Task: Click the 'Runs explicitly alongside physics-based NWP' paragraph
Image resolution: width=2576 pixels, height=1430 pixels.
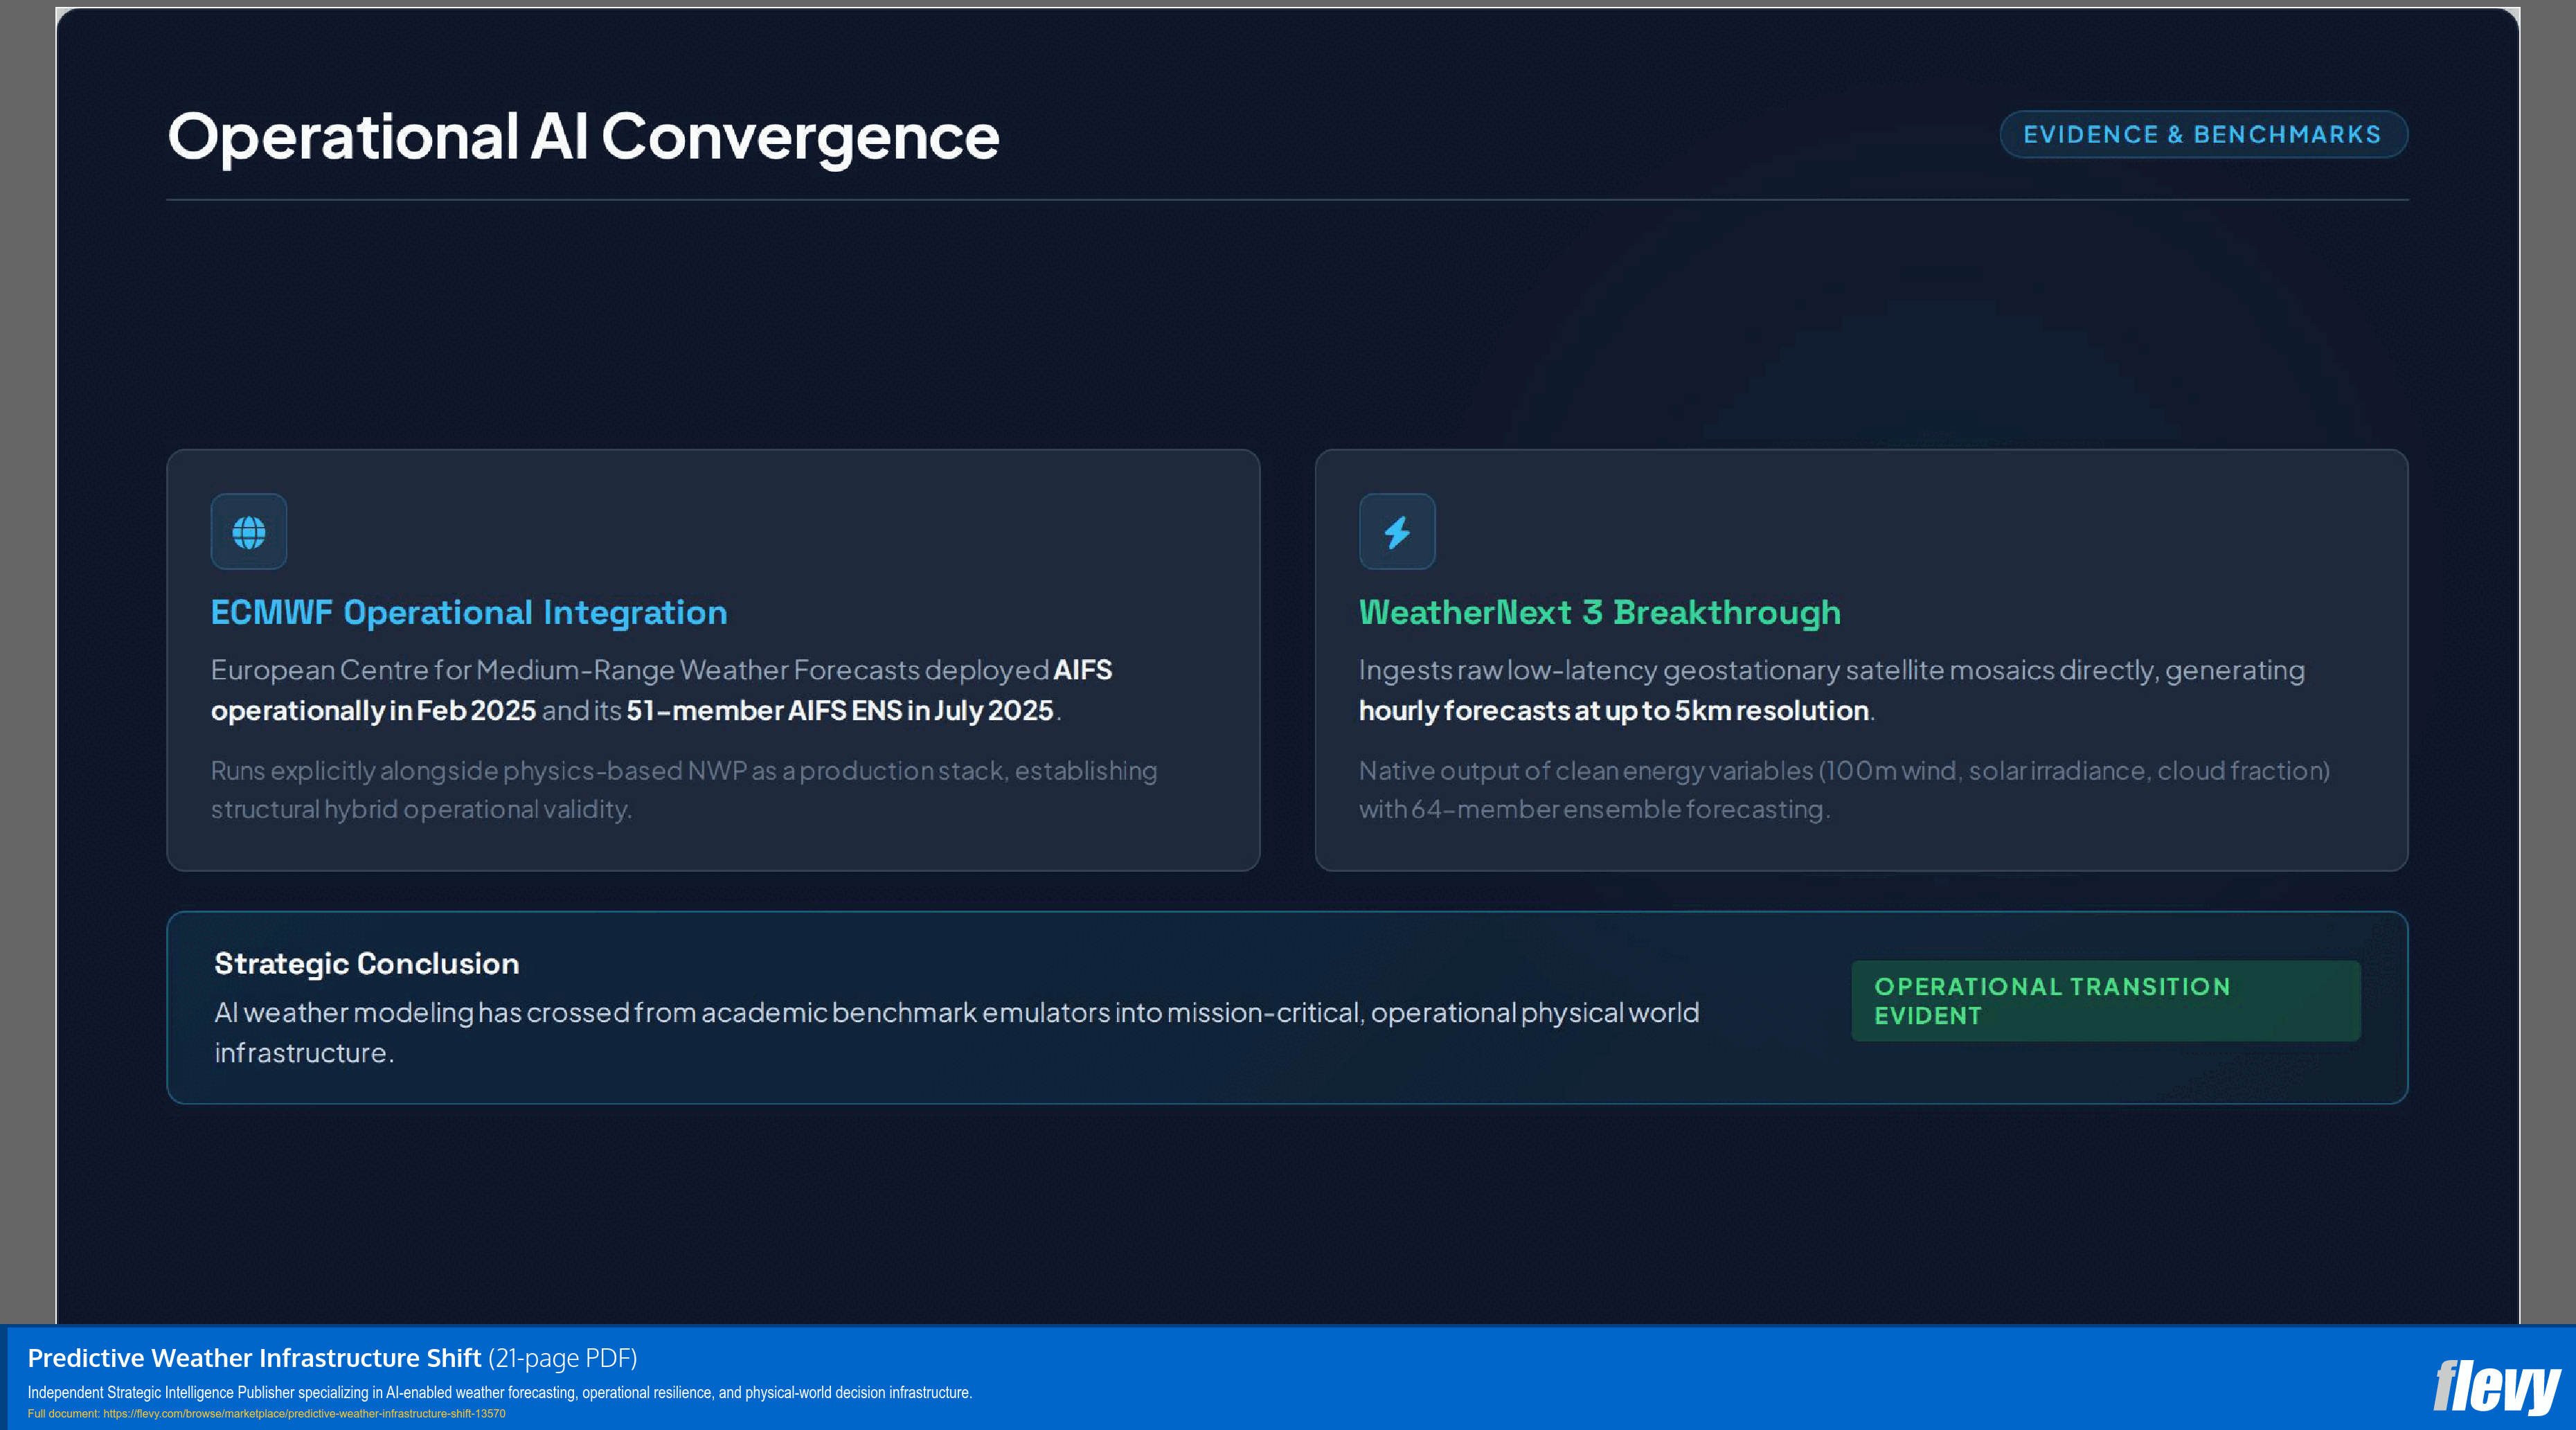Action: click(x=684, y=790)
